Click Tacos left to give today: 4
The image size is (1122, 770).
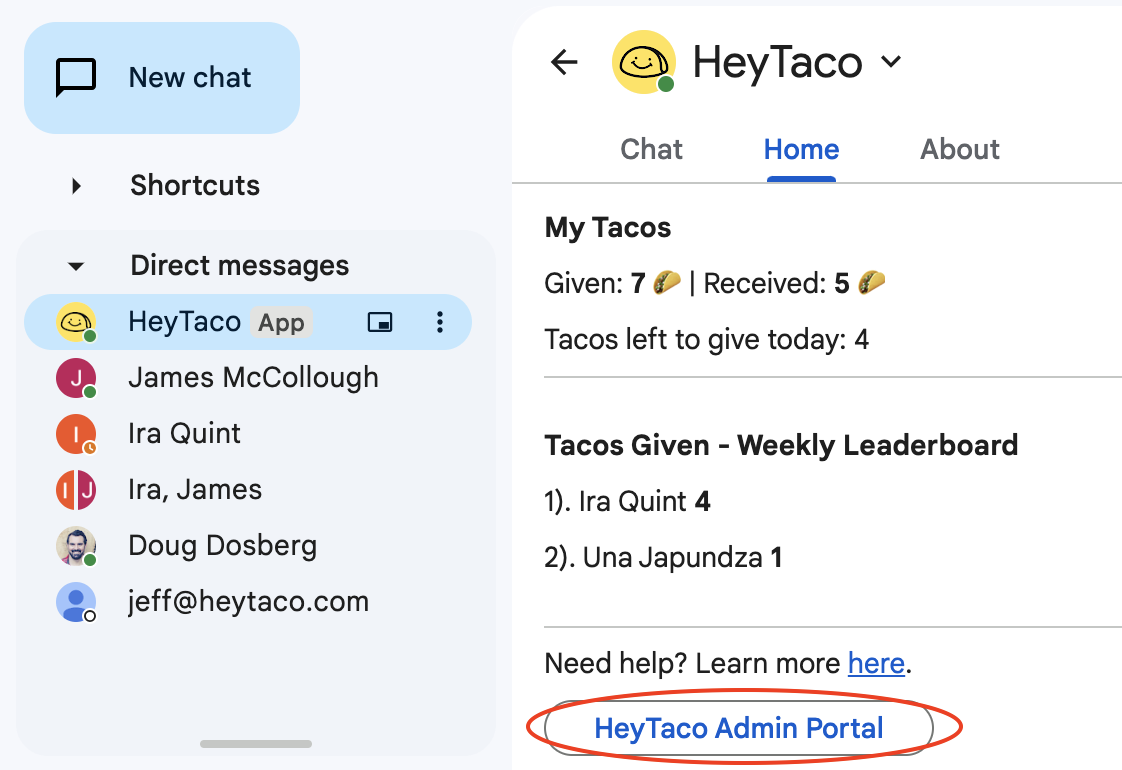click(x=706, y=340)
